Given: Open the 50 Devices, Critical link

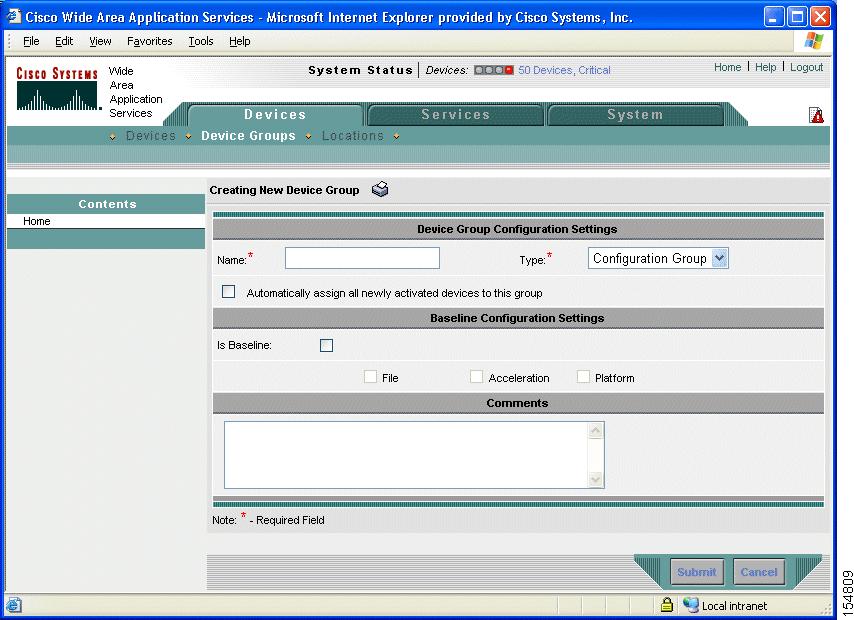Looking at the screenshot, I should (x=564, y=70).
